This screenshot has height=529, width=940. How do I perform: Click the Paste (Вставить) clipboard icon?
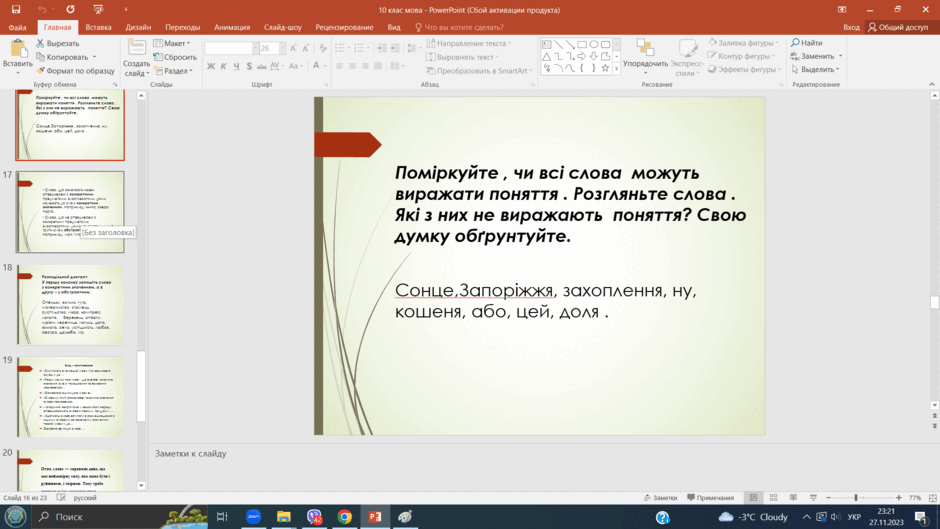pyautogui.click(x=17, y=49)
